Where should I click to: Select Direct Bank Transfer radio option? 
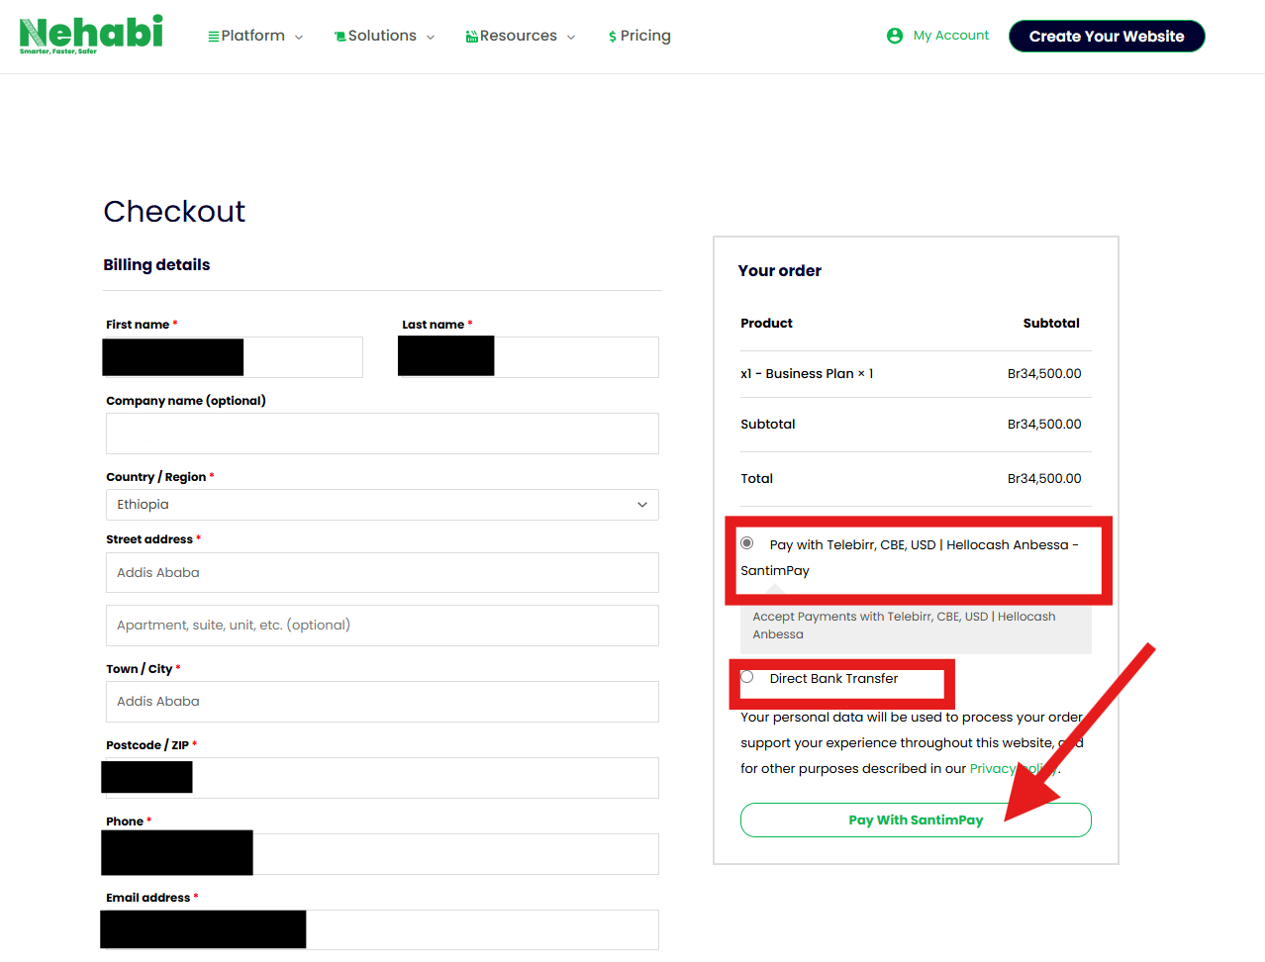747,677
